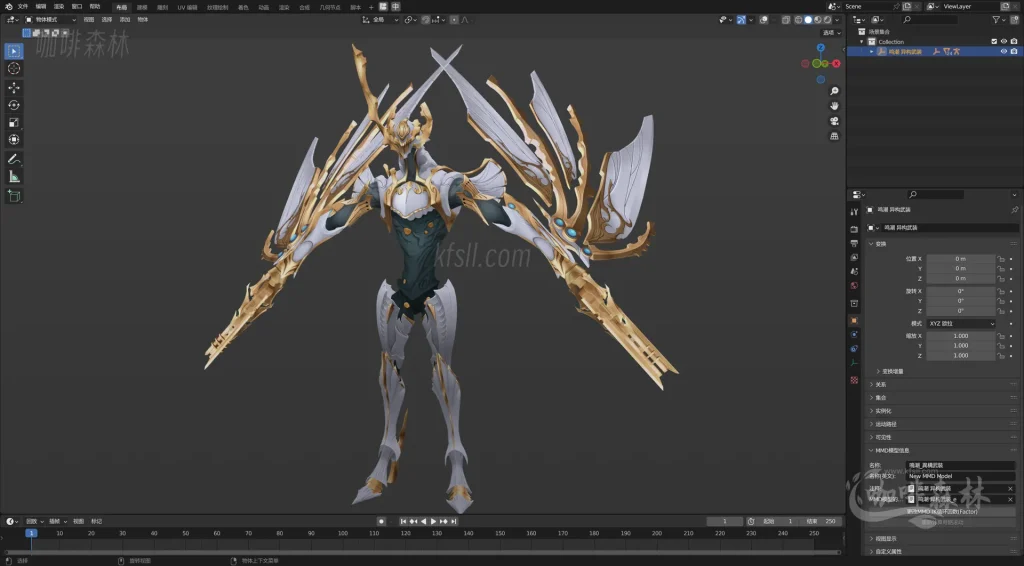Open the Object Constraints properties tab
1024x566 pixels.
point(854,349)
